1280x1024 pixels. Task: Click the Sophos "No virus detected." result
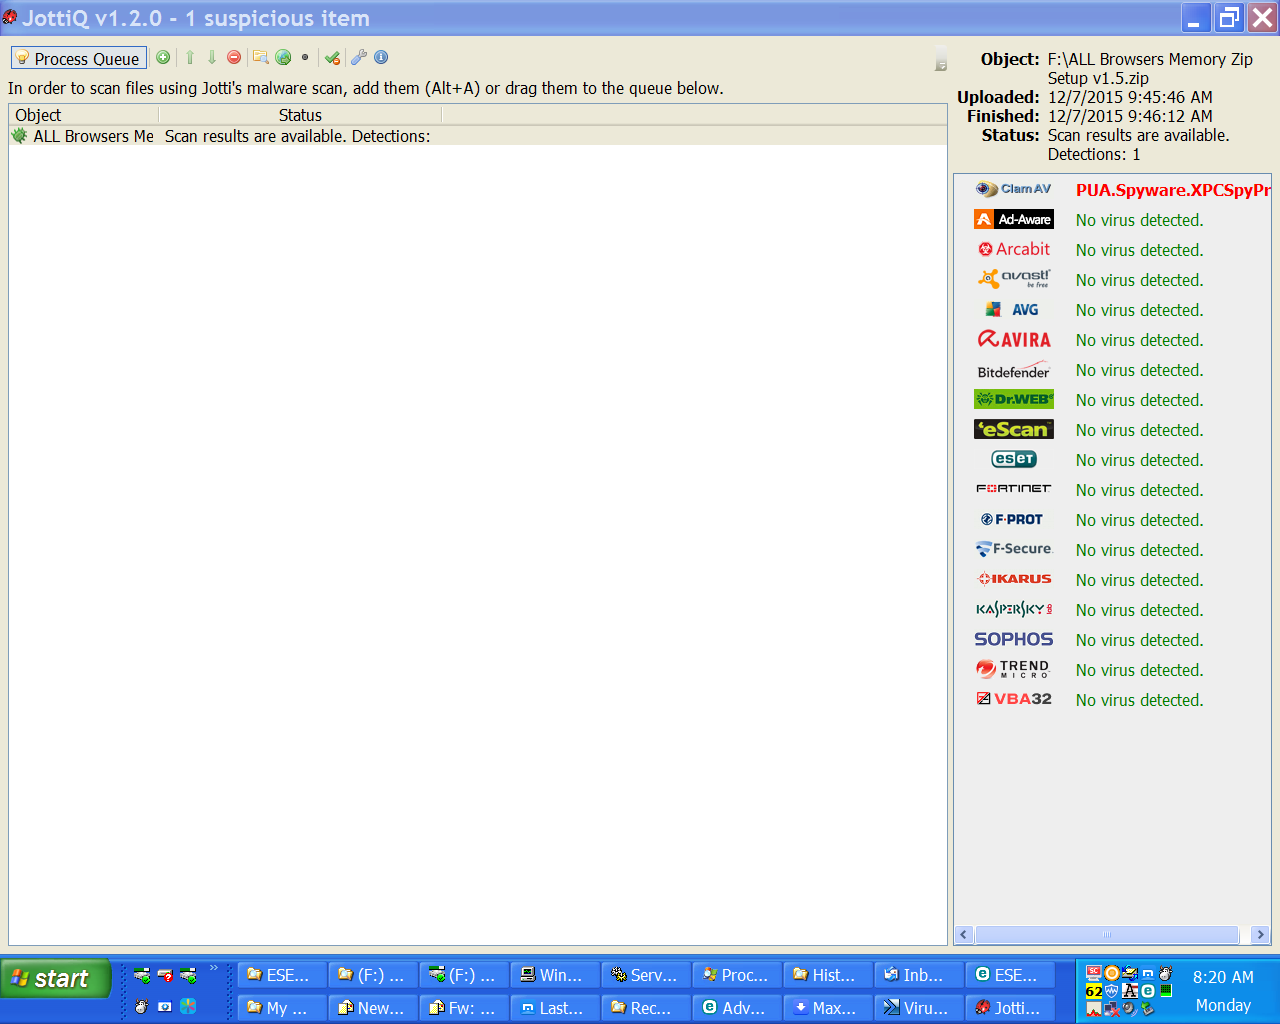[1139, 640]
